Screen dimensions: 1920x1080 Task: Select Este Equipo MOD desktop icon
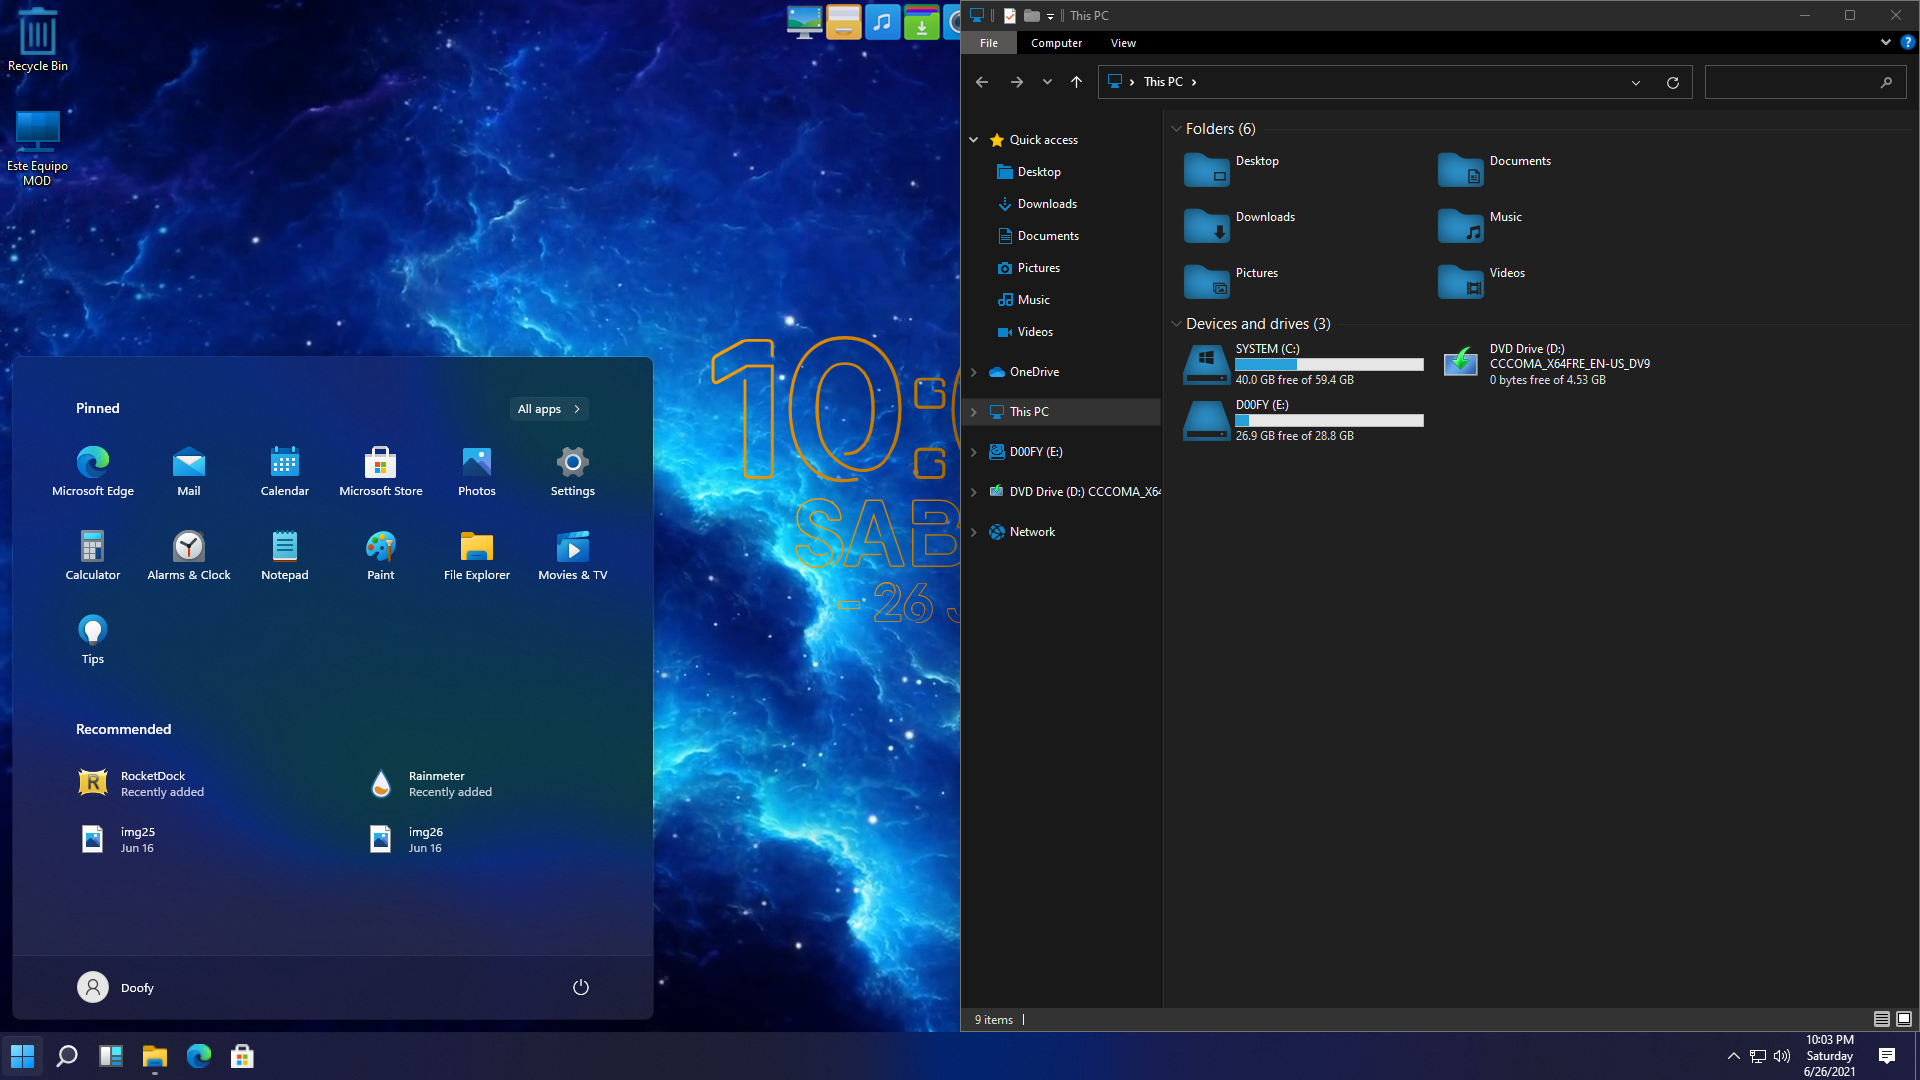37,147
